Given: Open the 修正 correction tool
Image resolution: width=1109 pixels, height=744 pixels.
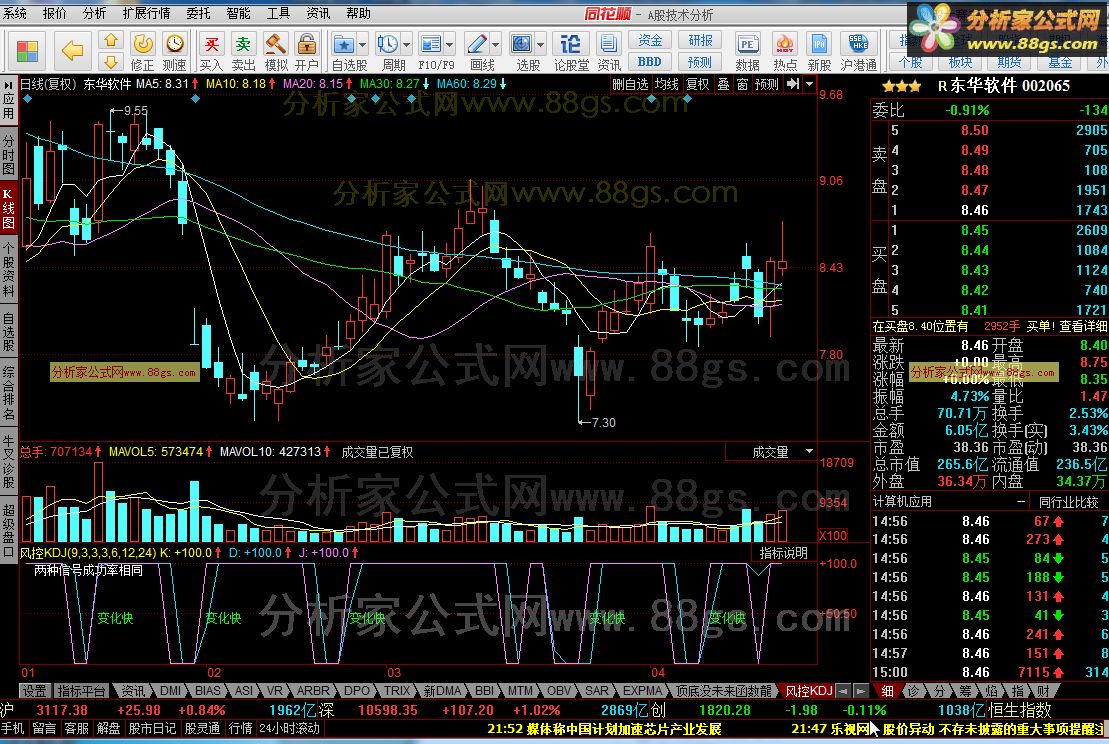Looking at the screenshot, I should (143, 52).
